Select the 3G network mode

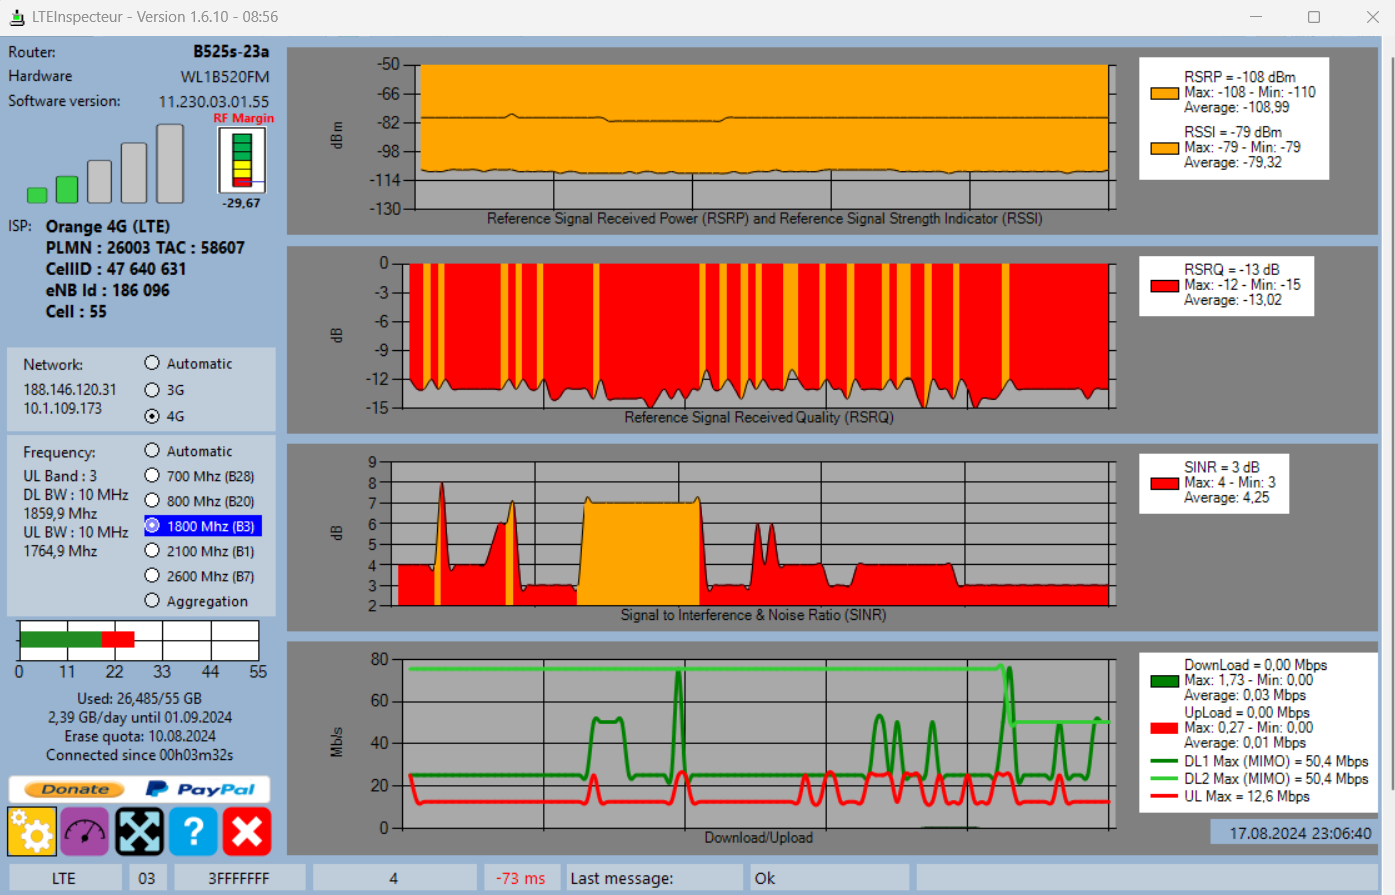(164, 390)
